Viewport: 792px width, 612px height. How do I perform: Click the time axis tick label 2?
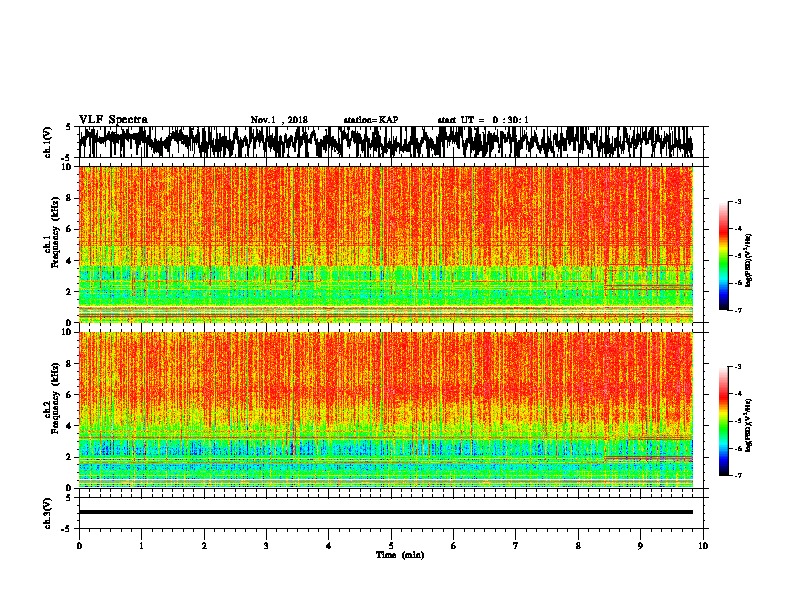coord(204,546)
